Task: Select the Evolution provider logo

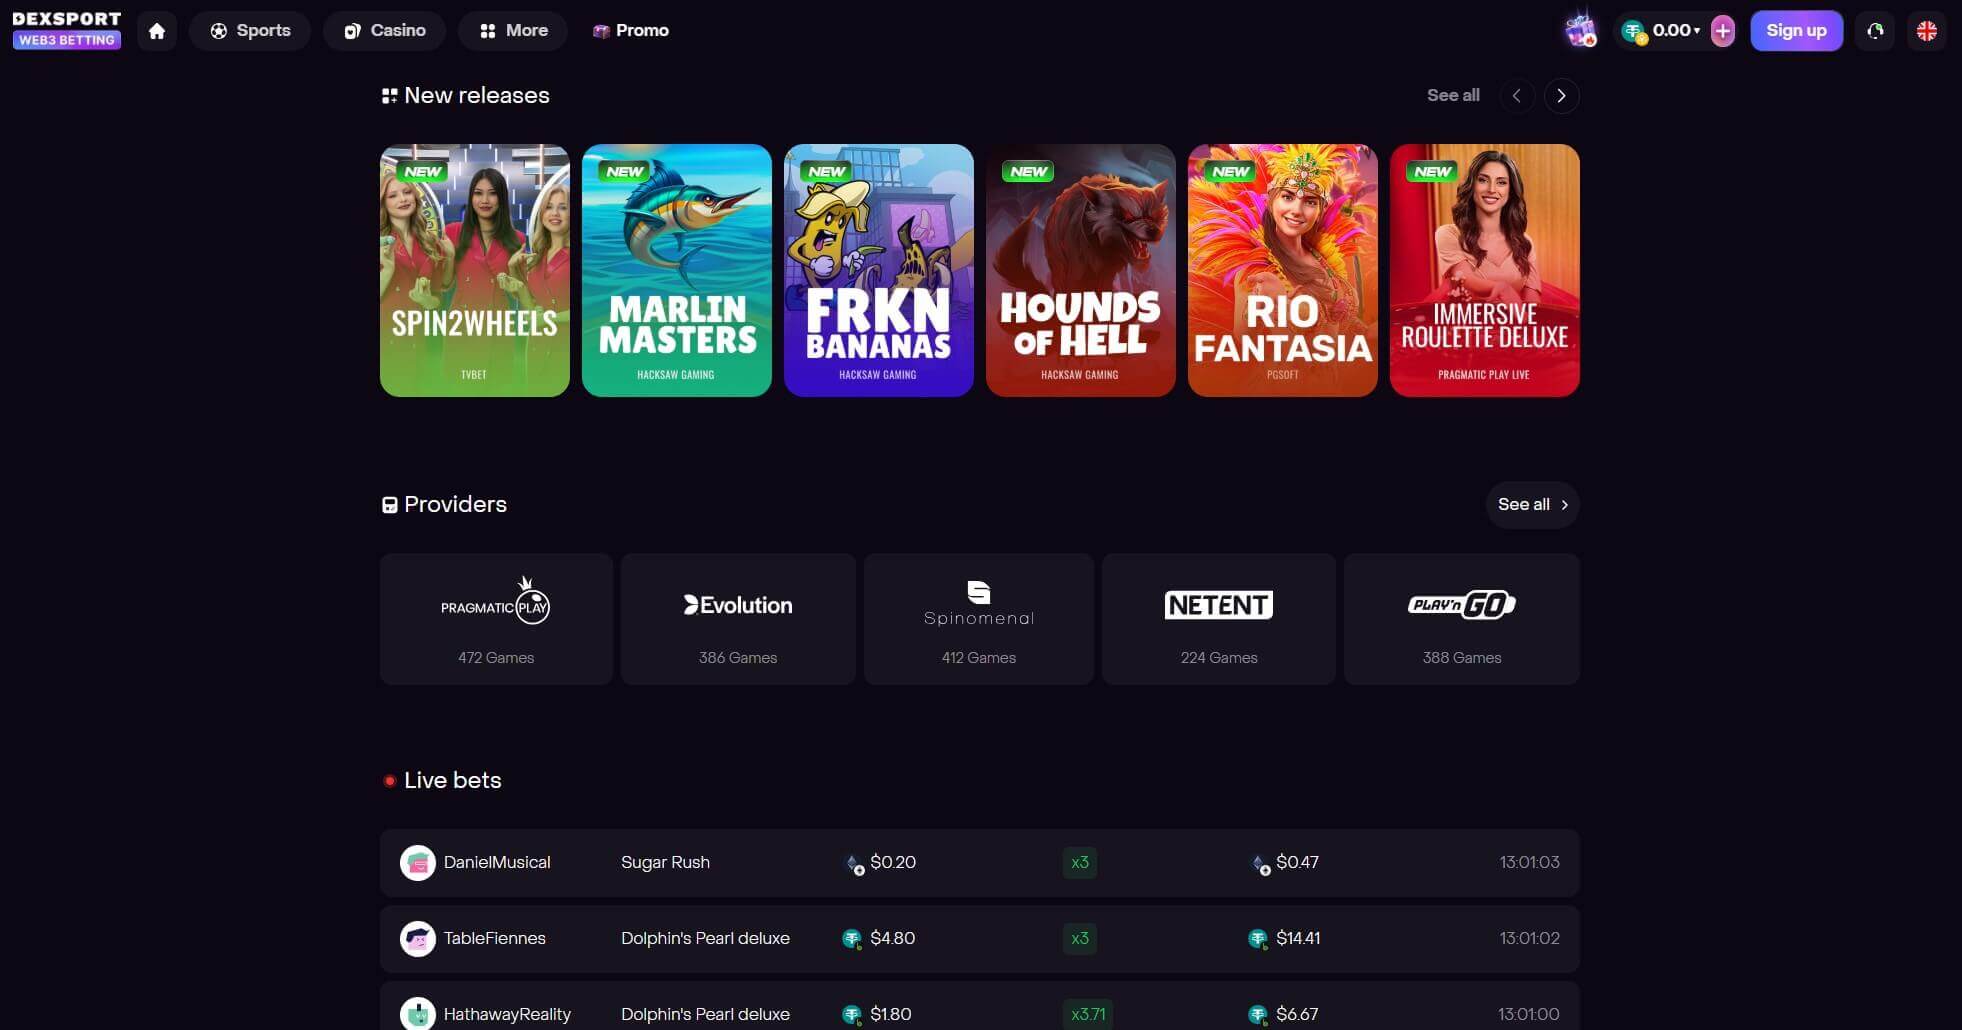Action: pos(738,604)
